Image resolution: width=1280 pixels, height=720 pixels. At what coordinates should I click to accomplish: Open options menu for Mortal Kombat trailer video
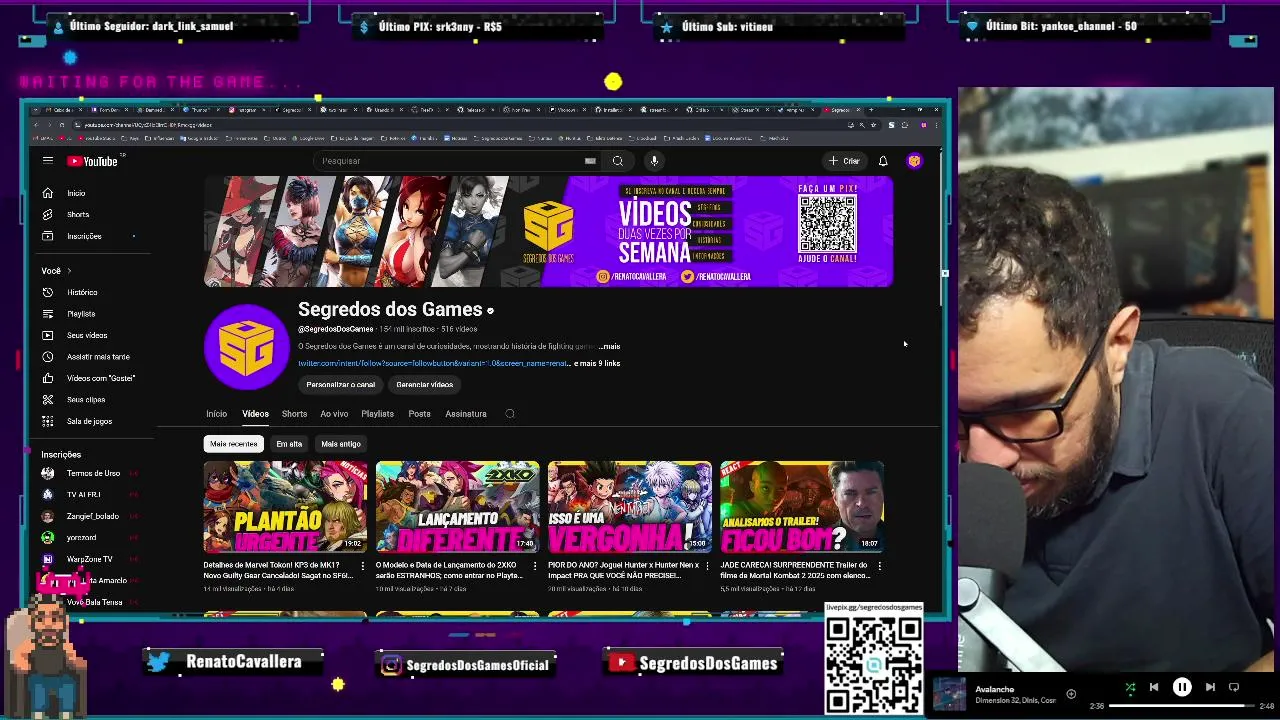click(x=879, y=566)
